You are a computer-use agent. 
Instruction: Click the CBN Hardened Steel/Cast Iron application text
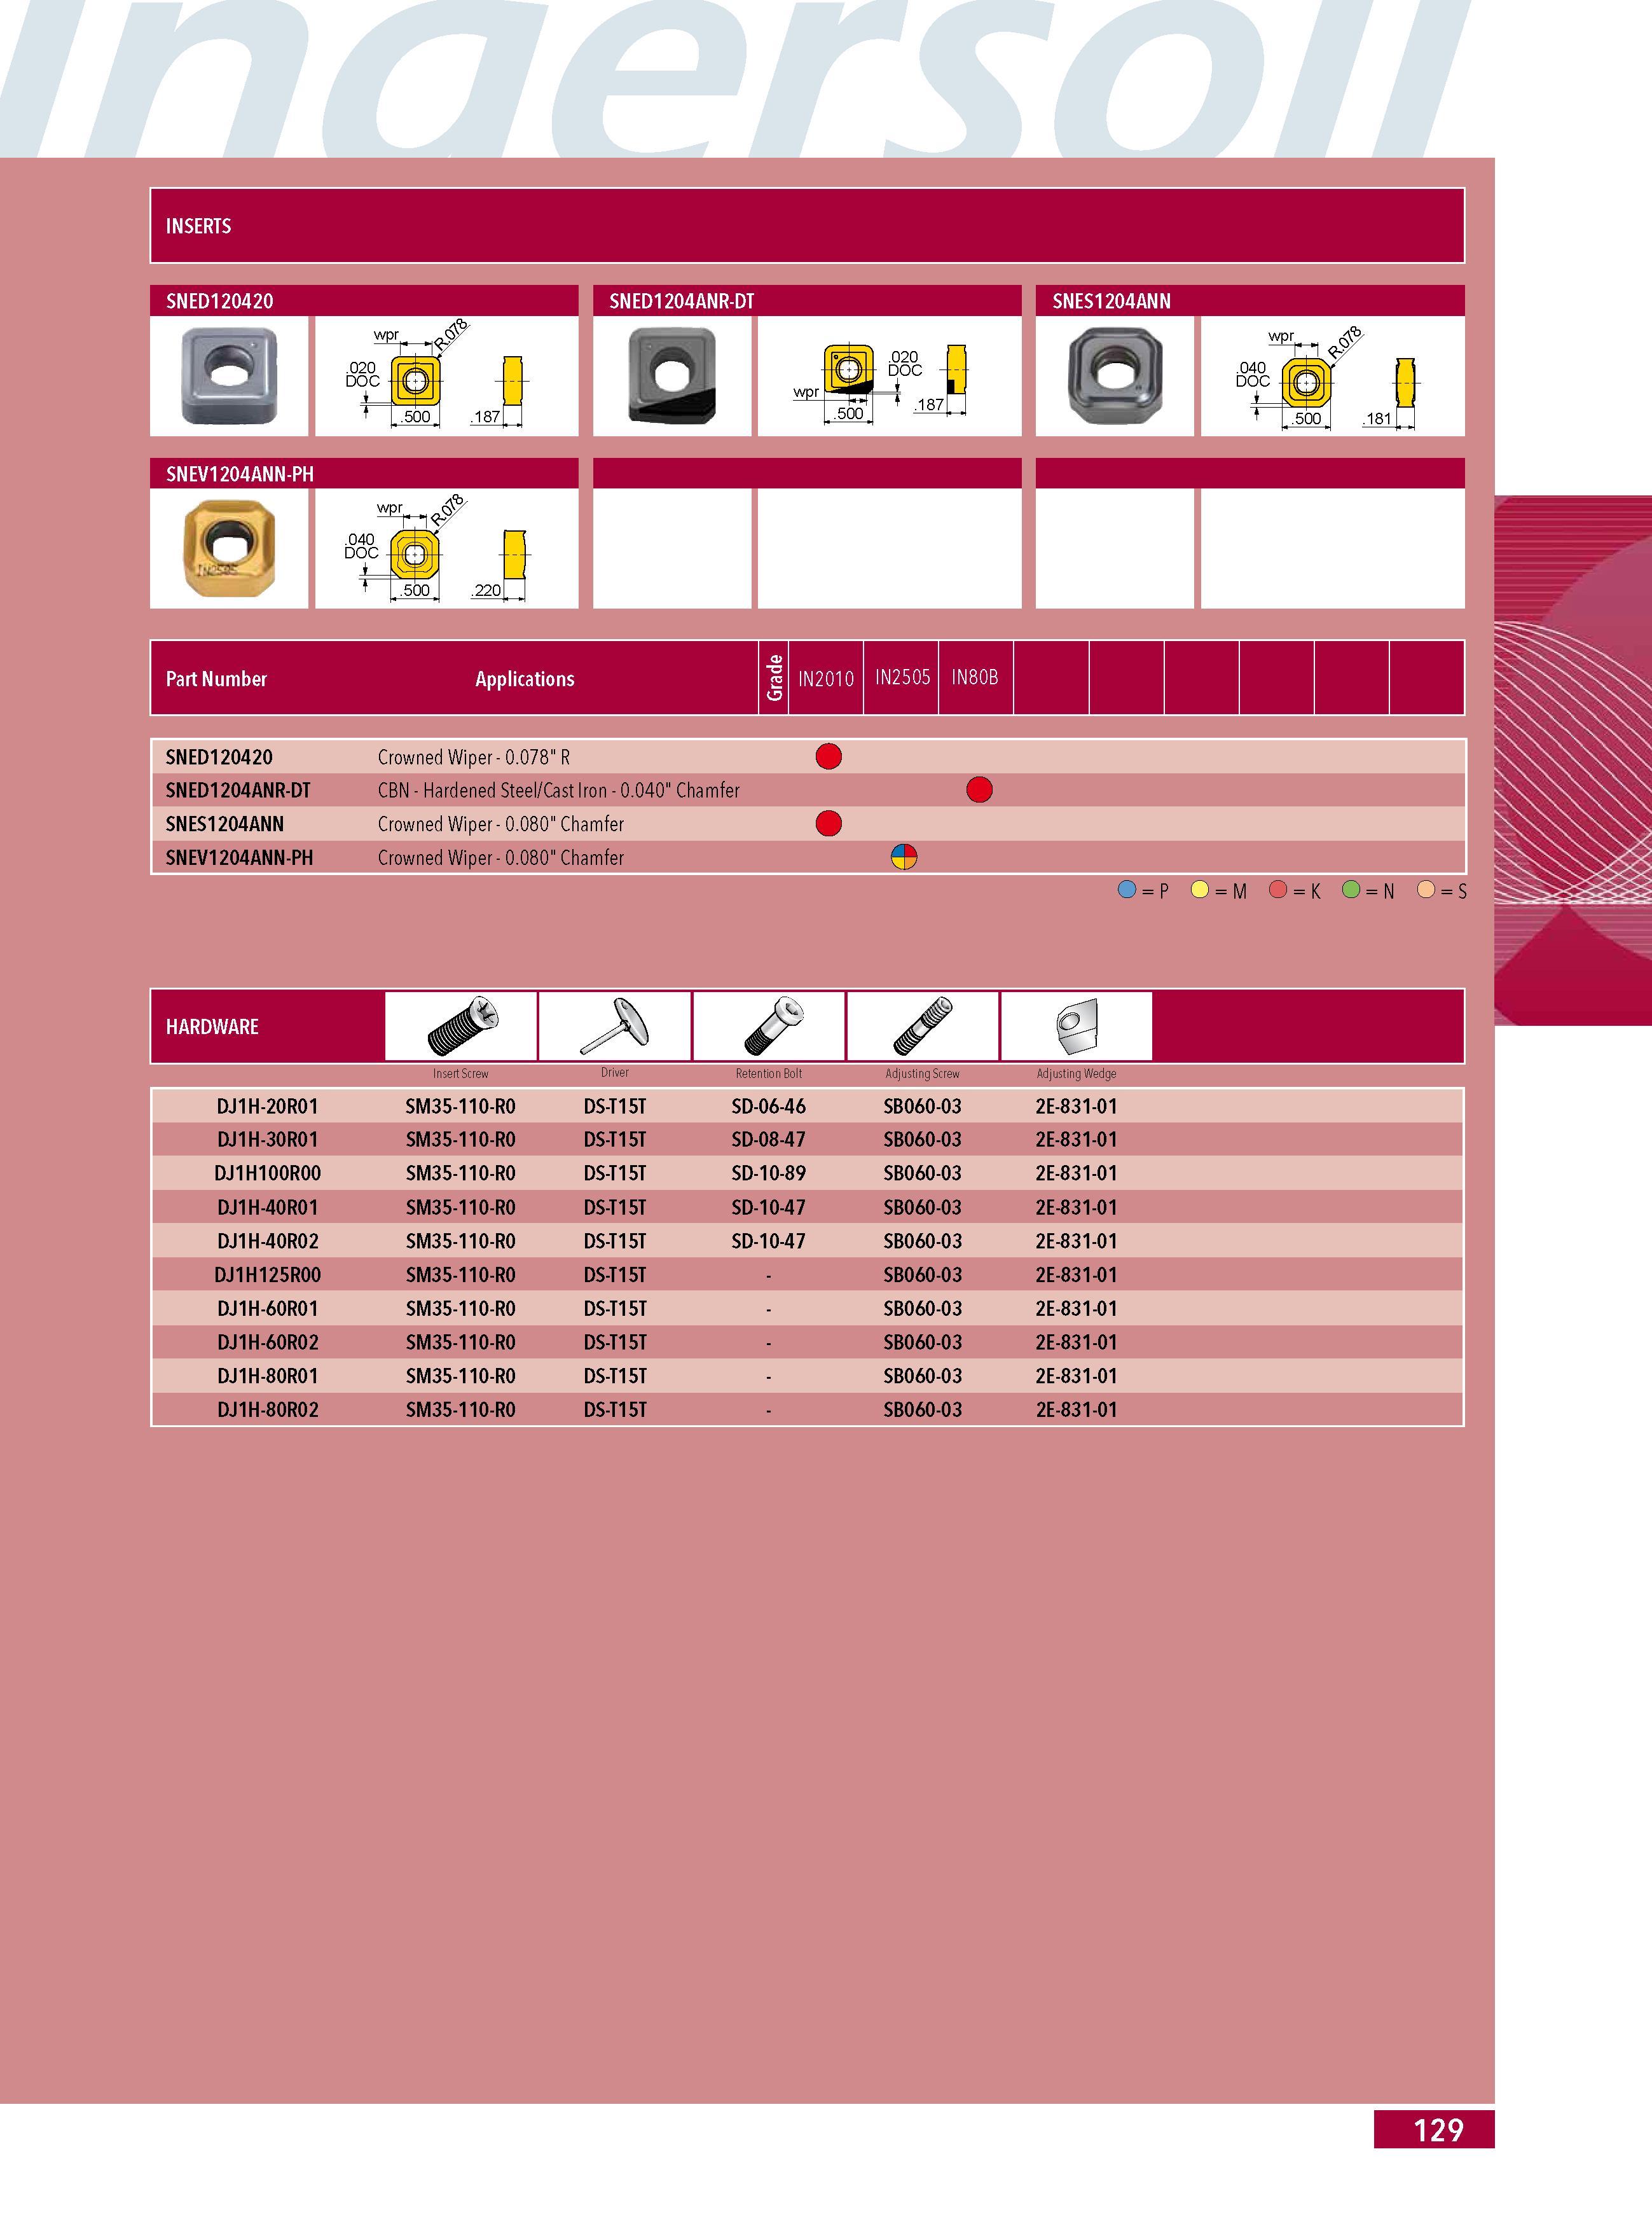(559, 791)
